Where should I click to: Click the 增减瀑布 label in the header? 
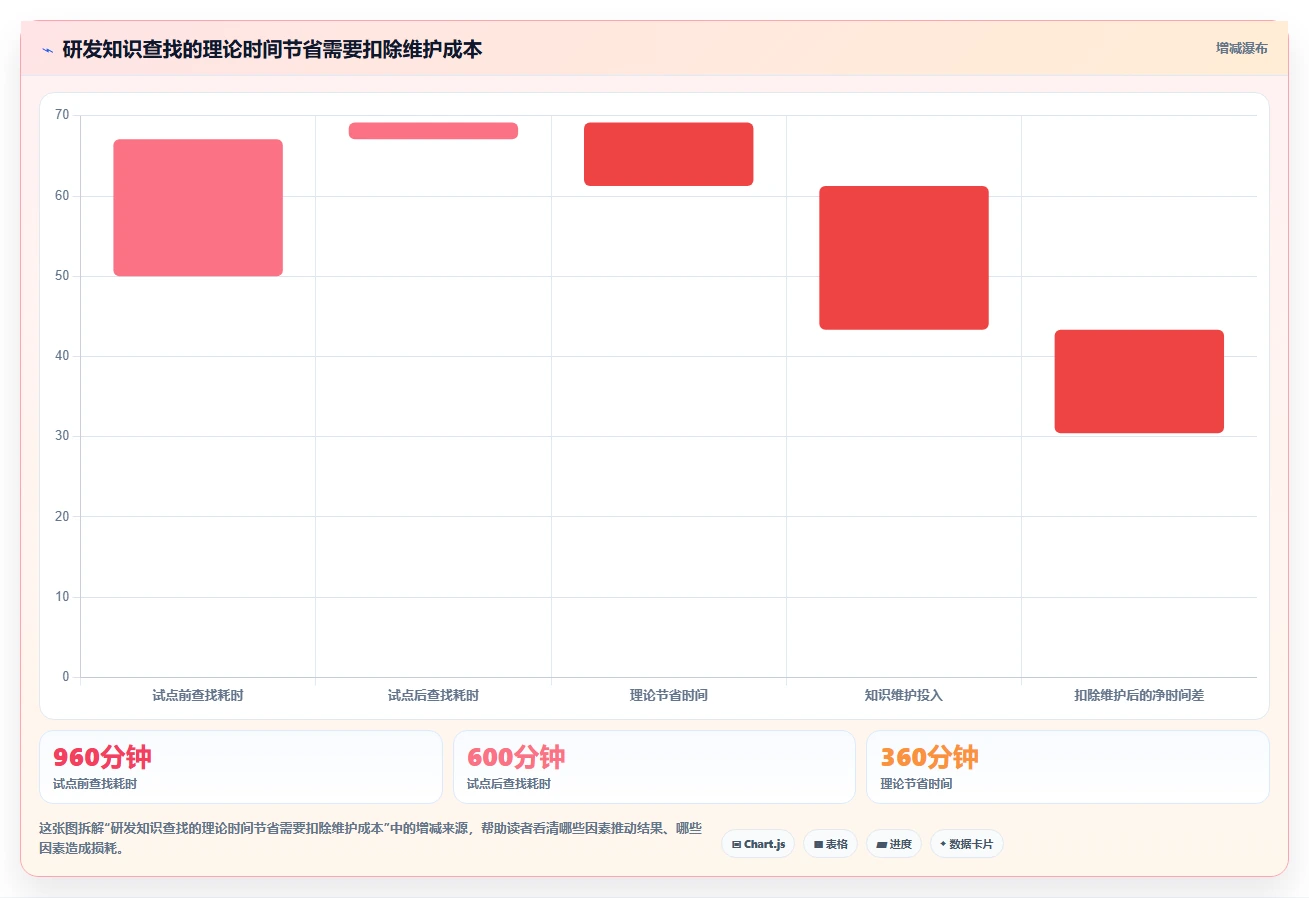1241,48
